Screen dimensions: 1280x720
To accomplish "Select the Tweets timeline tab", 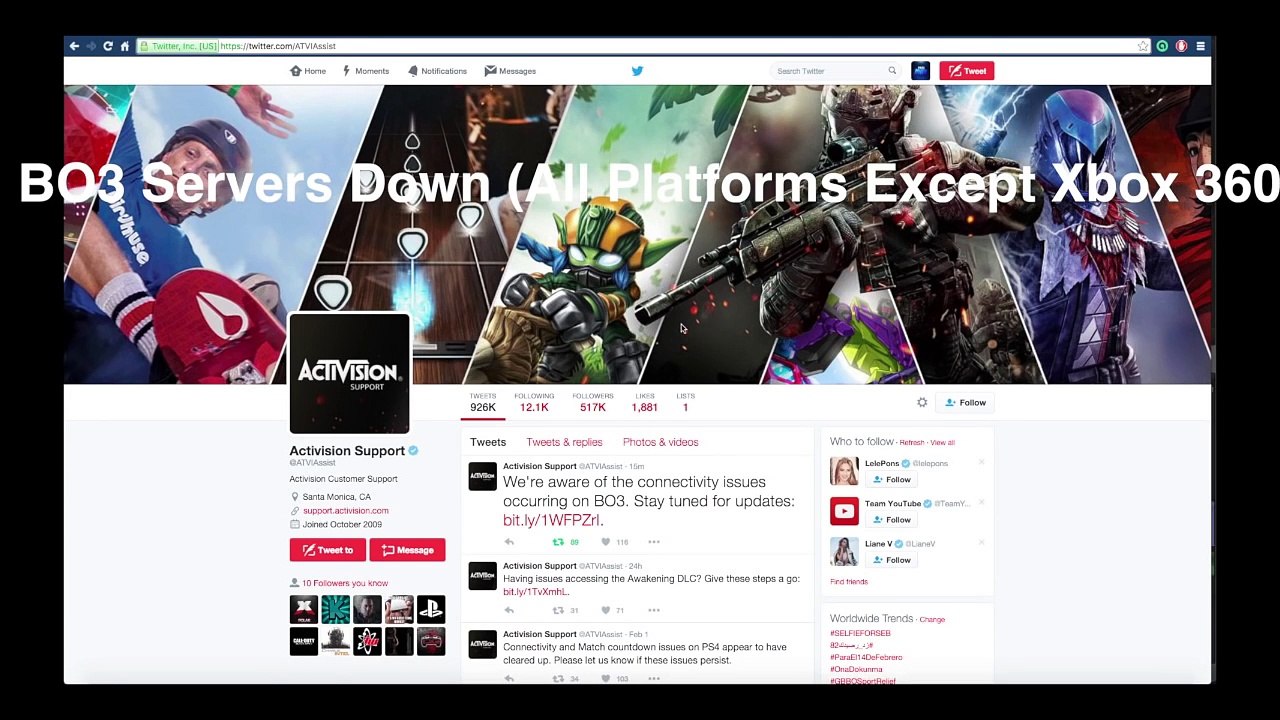I will tap(488, 442).
